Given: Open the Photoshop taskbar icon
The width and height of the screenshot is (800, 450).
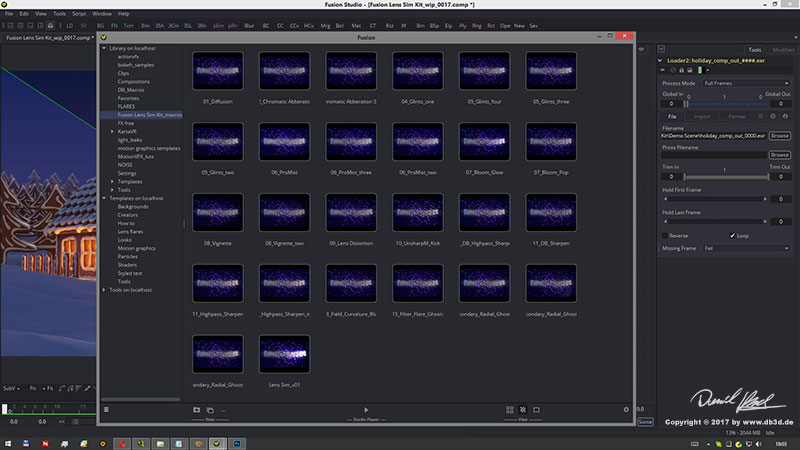Looking at the screenshot, I should coord(237,443).
